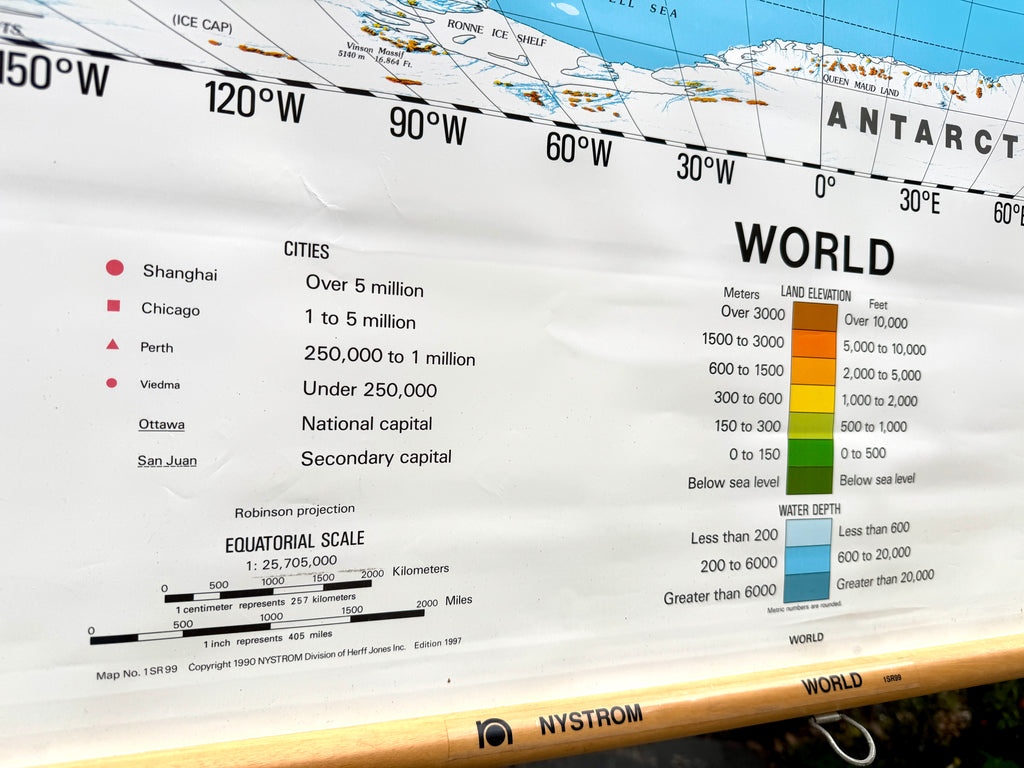Click the 120°W longitude label
1024x768 pixels.
pyautogui.click(x=255, y=102)
